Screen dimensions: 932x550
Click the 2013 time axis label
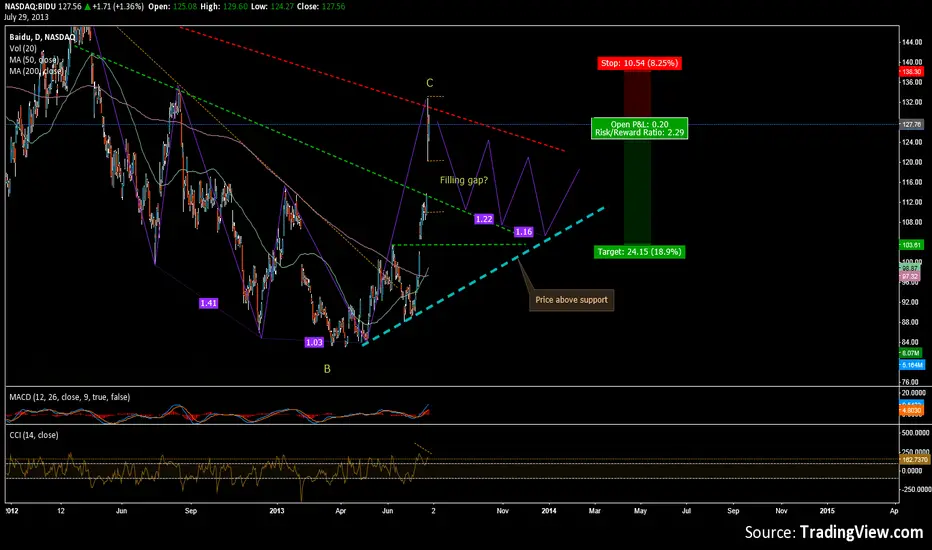pos(277,511)
